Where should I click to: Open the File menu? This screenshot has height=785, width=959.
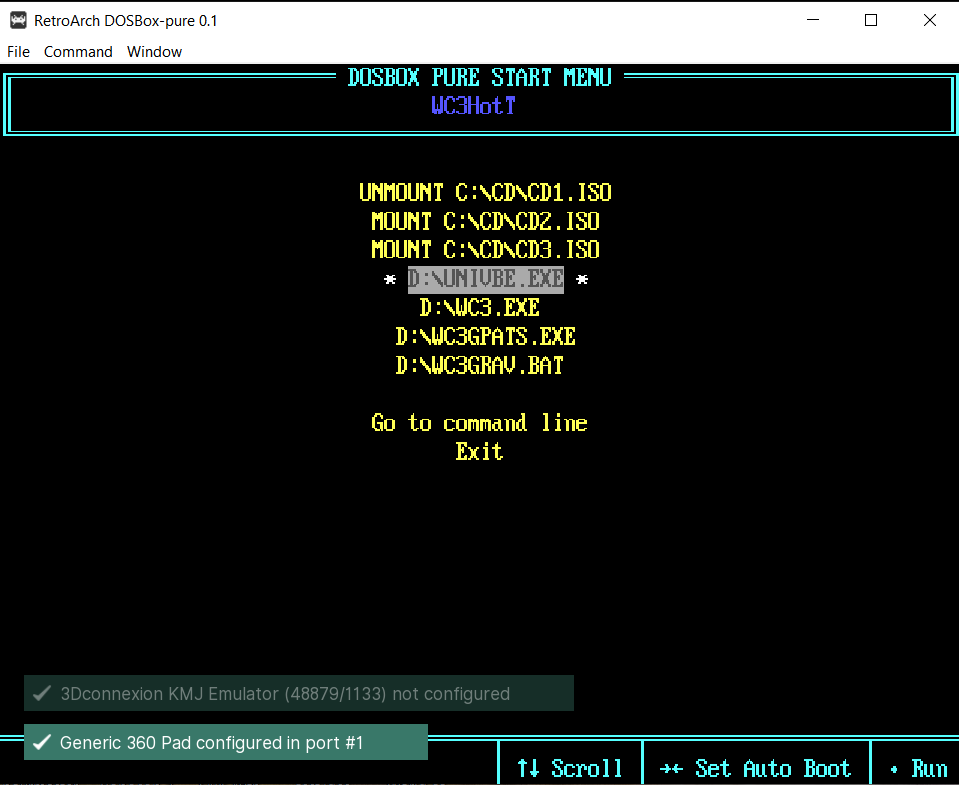[18, 51]
